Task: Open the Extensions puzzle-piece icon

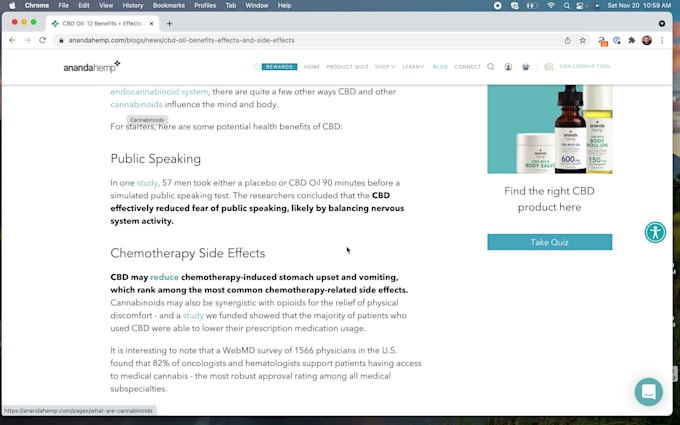Action: click(x=631, y=40)
